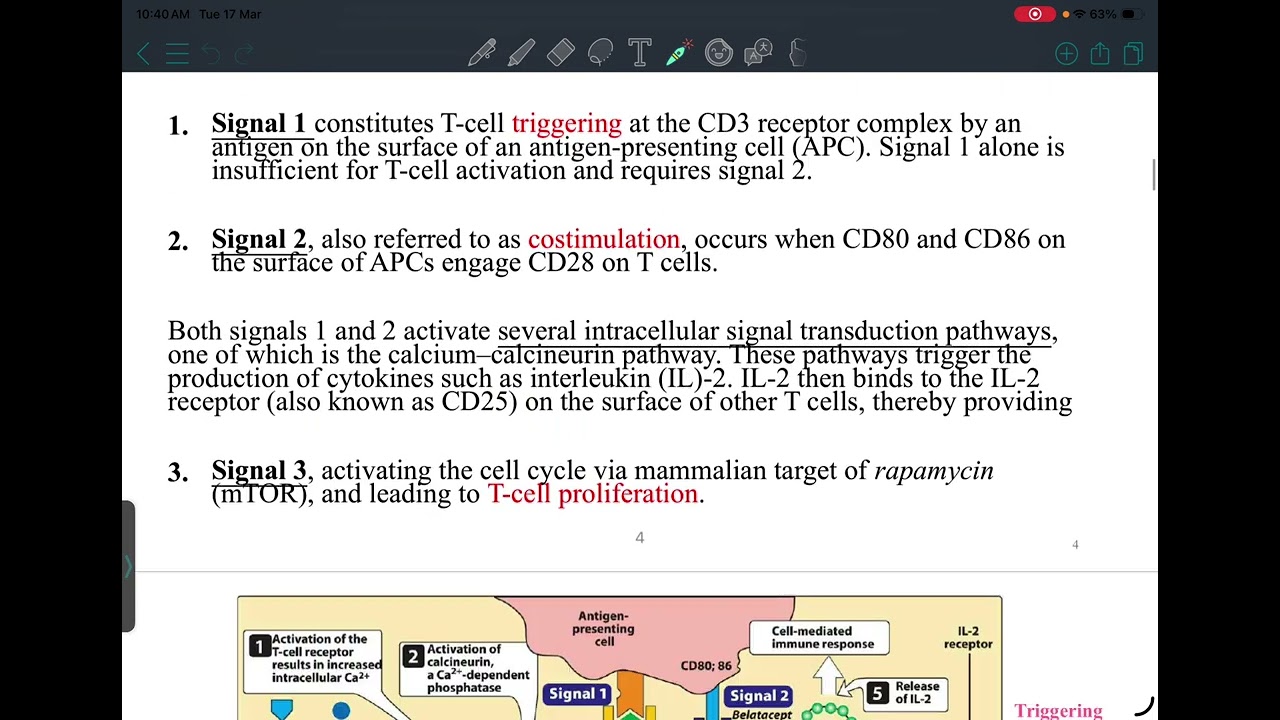The width and height of the screenshot is (1280, 720).
Task: Open the share export menu
Action: (x=1100, y=53)
